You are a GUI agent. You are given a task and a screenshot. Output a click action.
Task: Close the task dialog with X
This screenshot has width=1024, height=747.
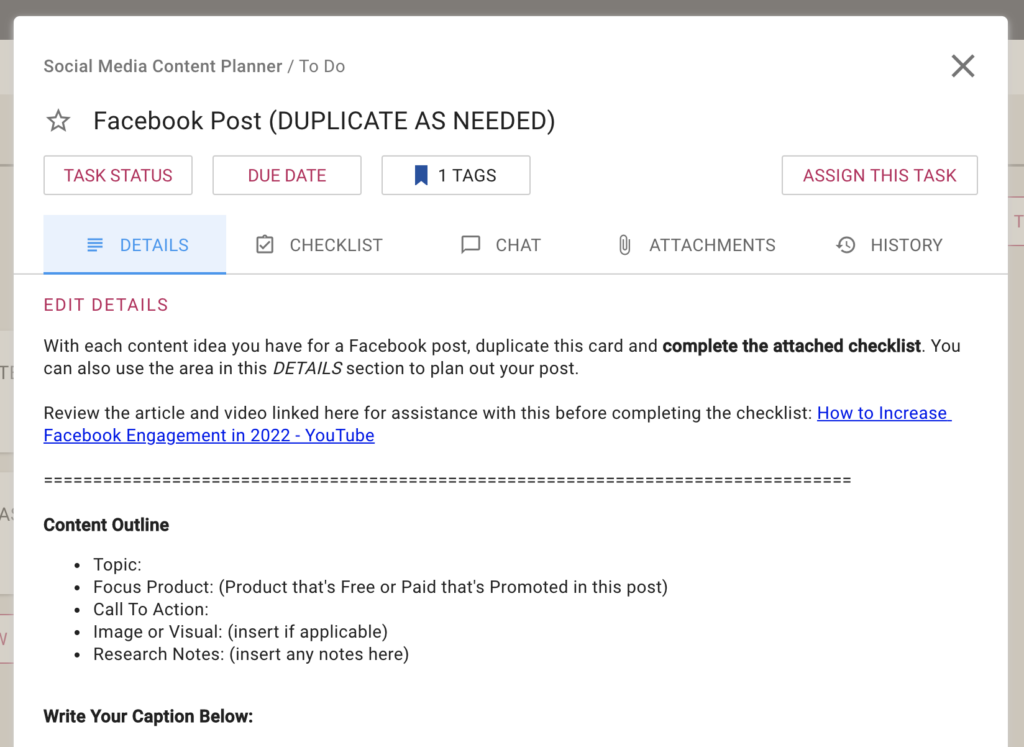[963, 66]
